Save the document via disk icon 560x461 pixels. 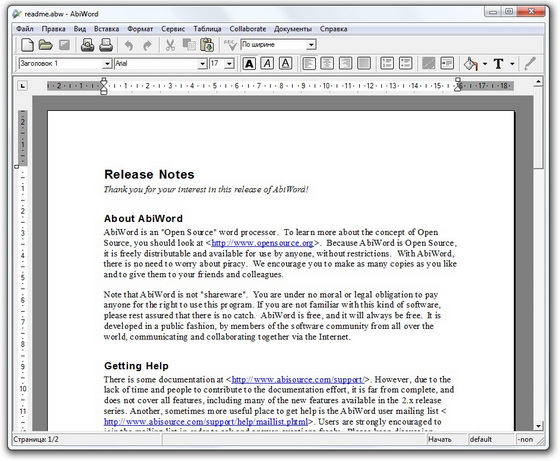click(64, 45)
